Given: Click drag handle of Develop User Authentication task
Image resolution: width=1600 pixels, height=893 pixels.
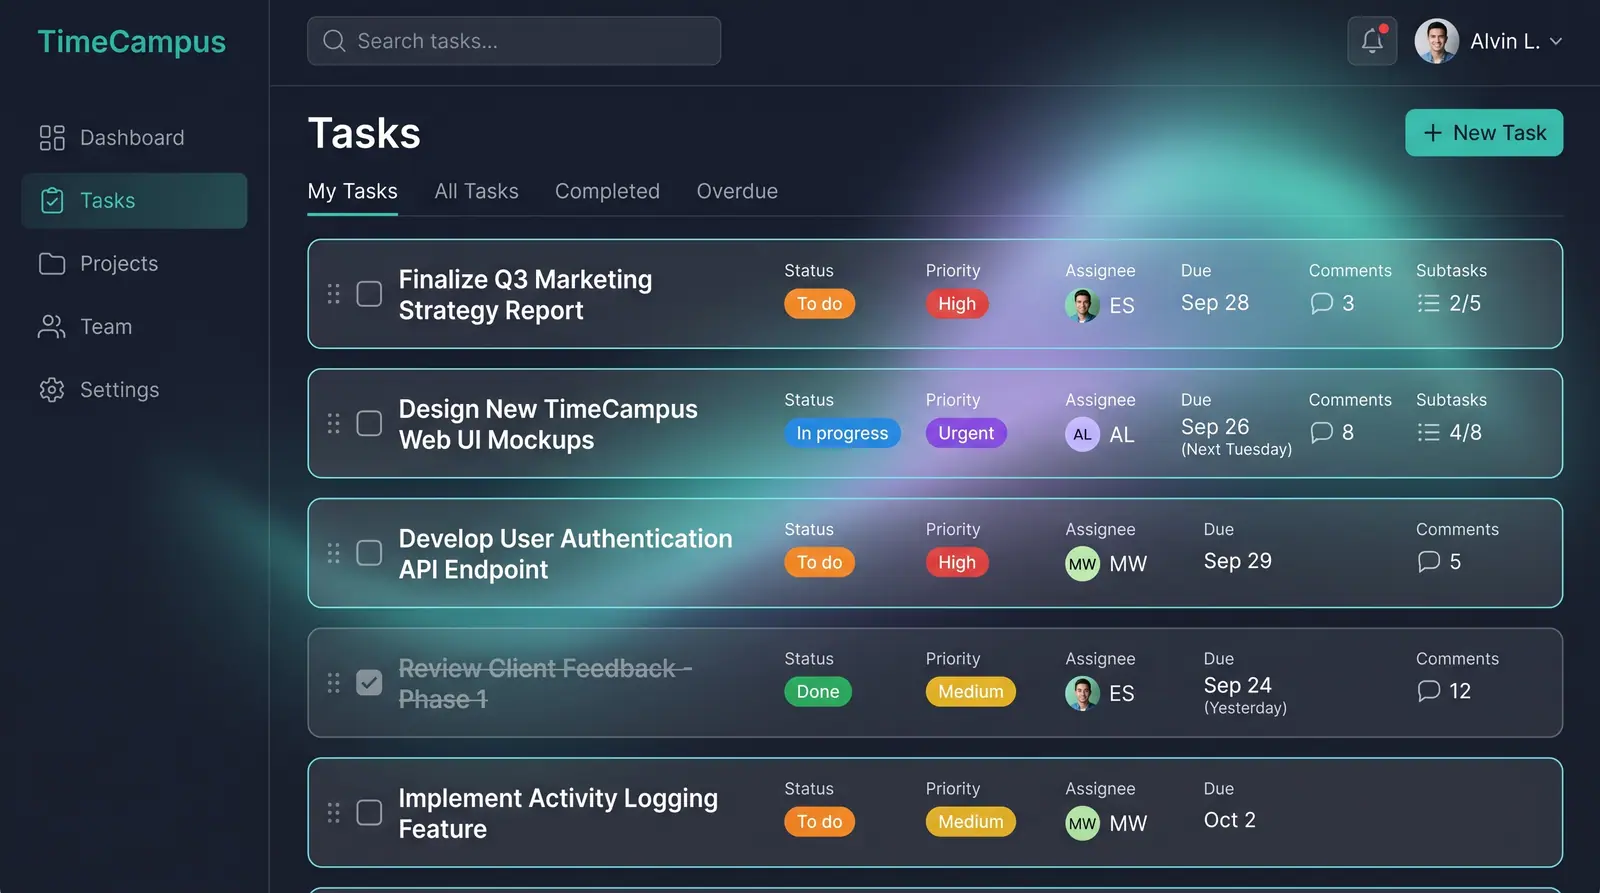Looking at the screenshot, I should point(334,553).
